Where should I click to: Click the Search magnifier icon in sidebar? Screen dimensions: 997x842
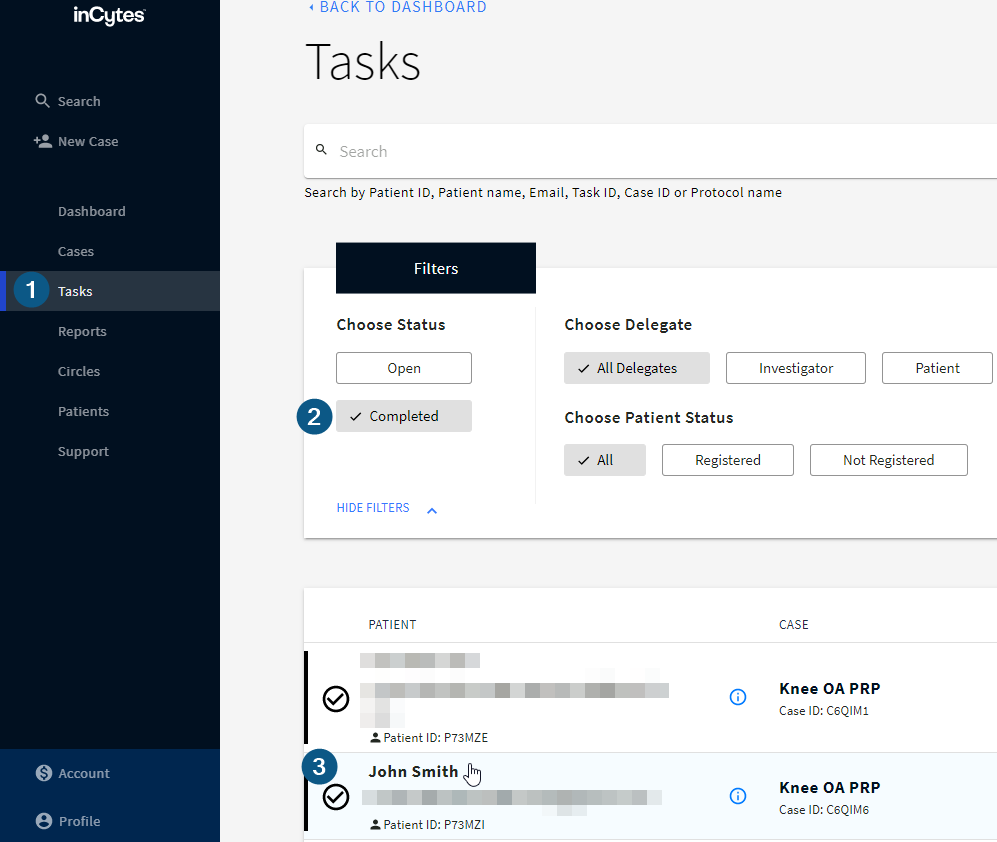(x=42, y=101)
